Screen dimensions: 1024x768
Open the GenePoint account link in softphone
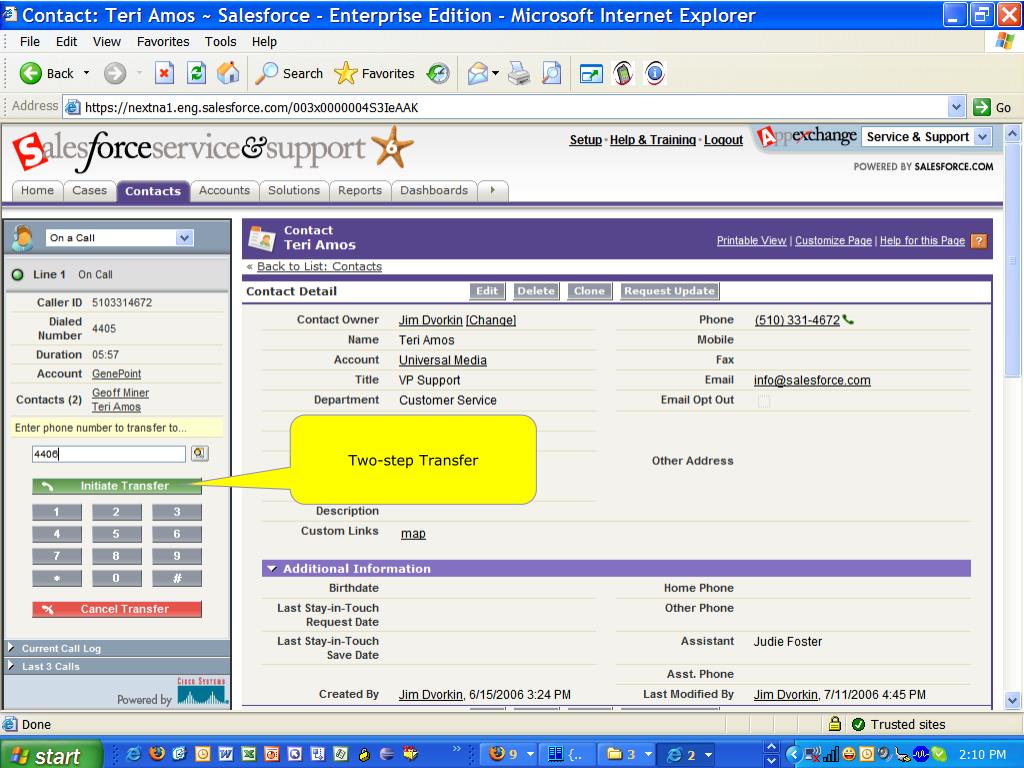click(116, 374)
